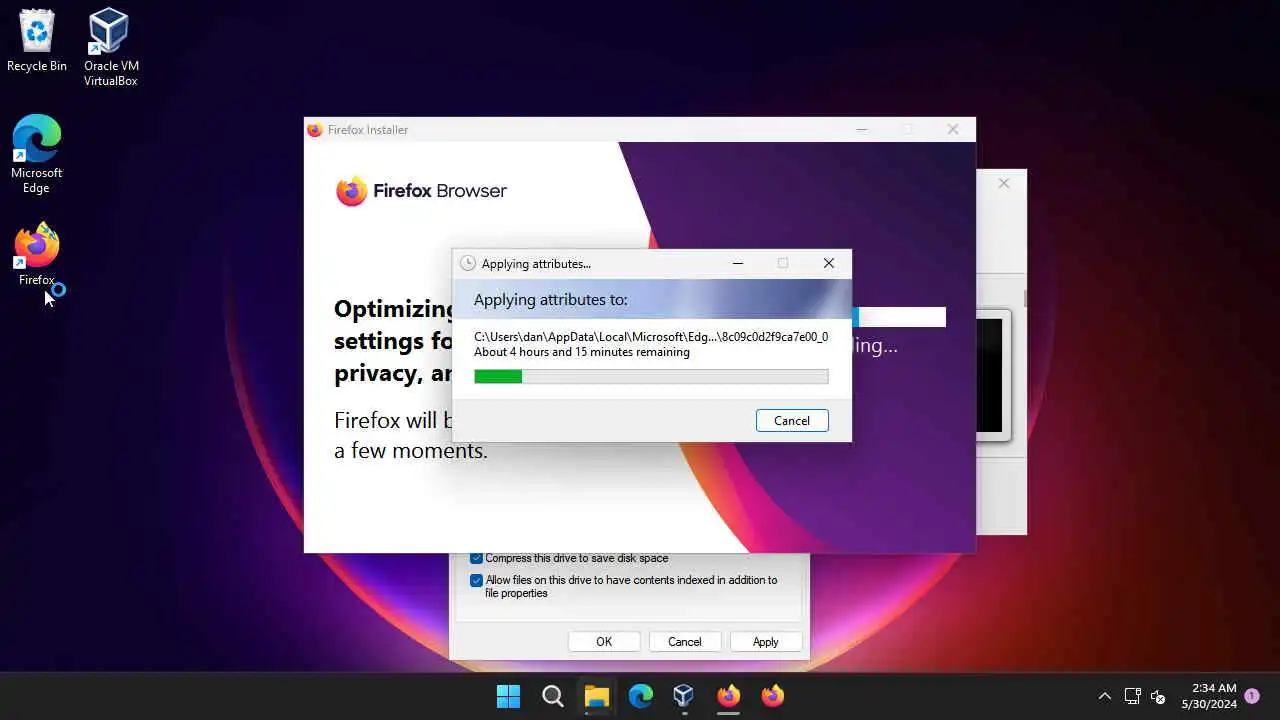Click the Firefox Browser logo in the installer

pos(421,191)
